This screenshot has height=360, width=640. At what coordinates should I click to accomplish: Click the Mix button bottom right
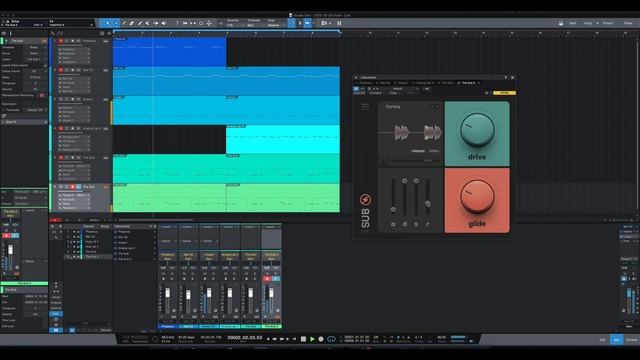(617, 340)
